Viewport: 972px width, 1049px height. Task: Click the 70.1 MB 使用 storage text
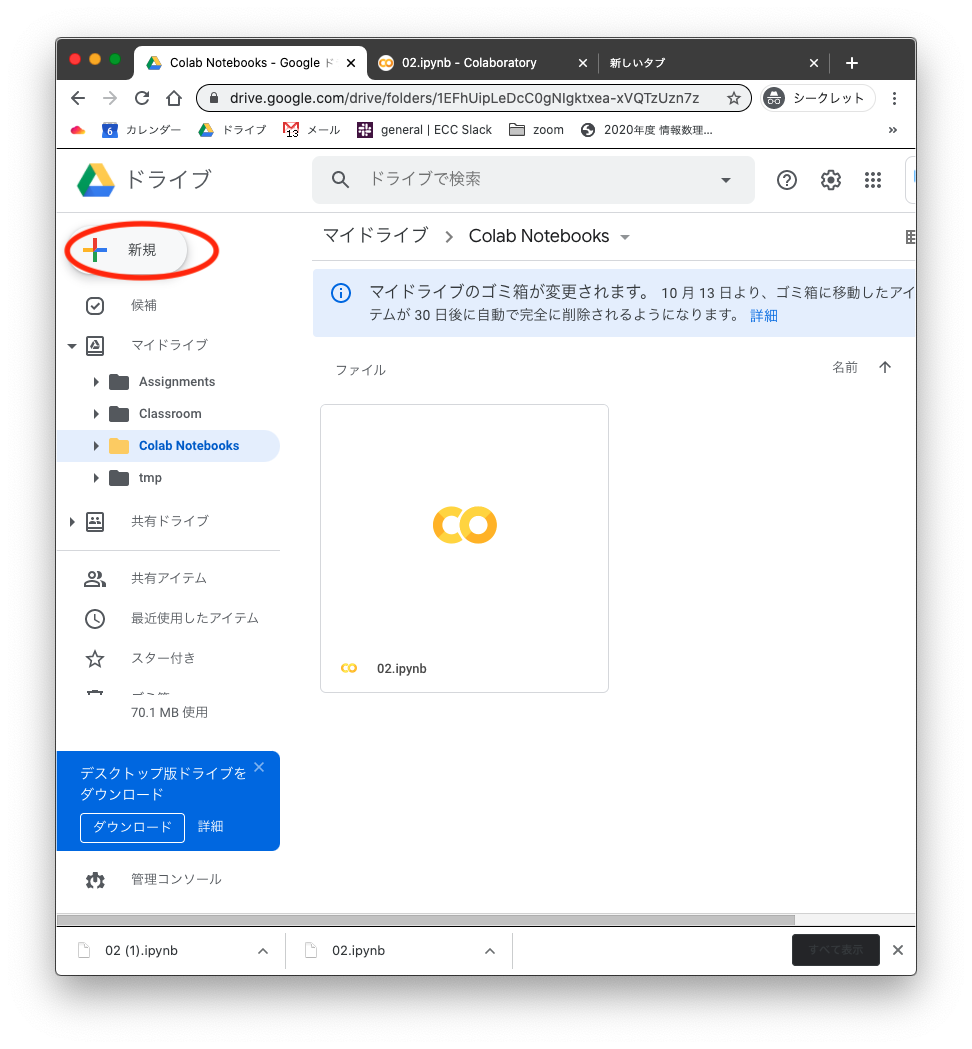[169, 713]
